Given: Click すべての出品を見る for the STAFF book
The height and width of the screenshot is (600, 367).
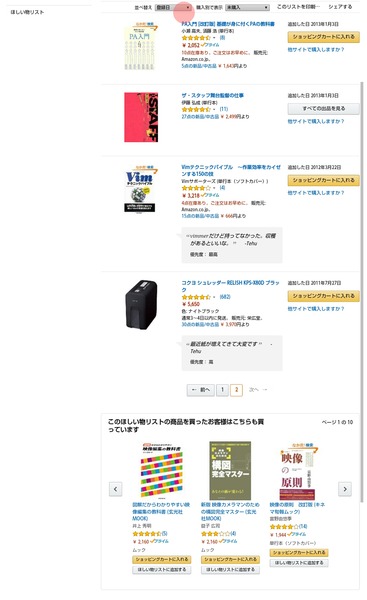Looking at the screenshot, I should (x=323, y=109).
